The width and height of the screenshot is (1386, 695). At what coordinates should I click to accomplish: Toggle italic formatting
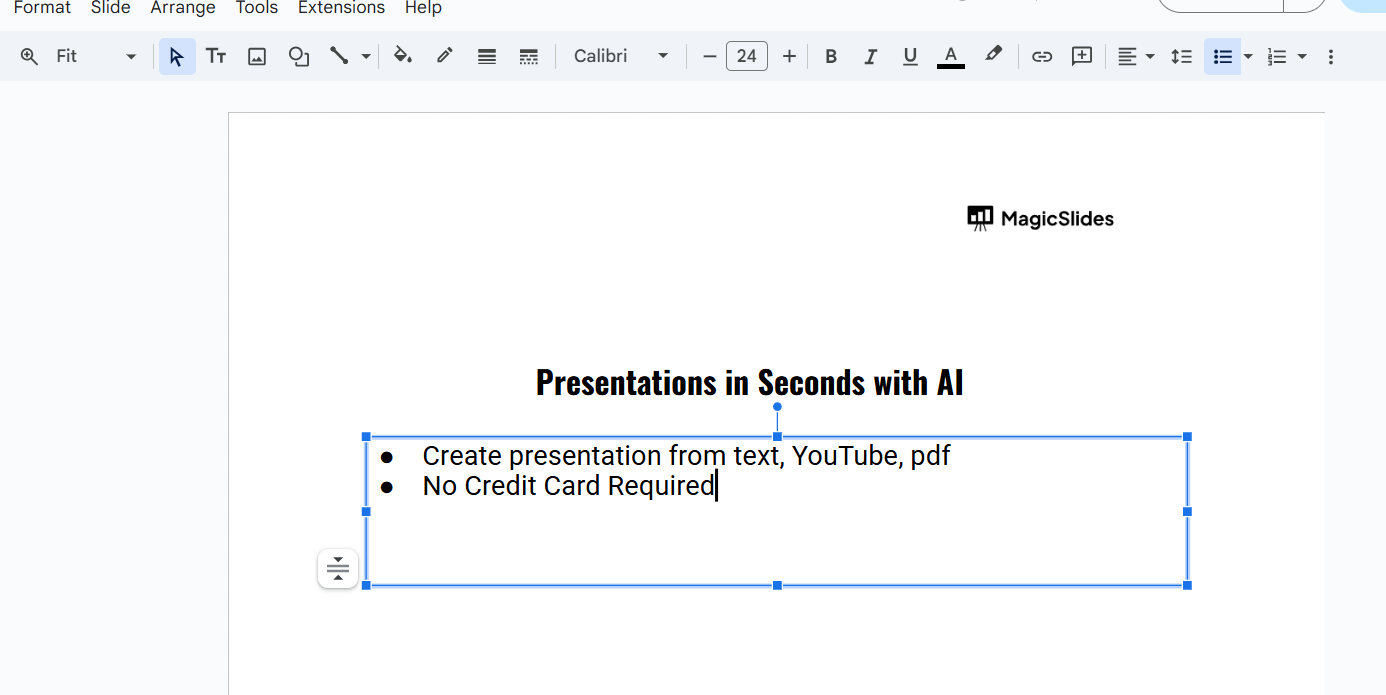[870, 57]
